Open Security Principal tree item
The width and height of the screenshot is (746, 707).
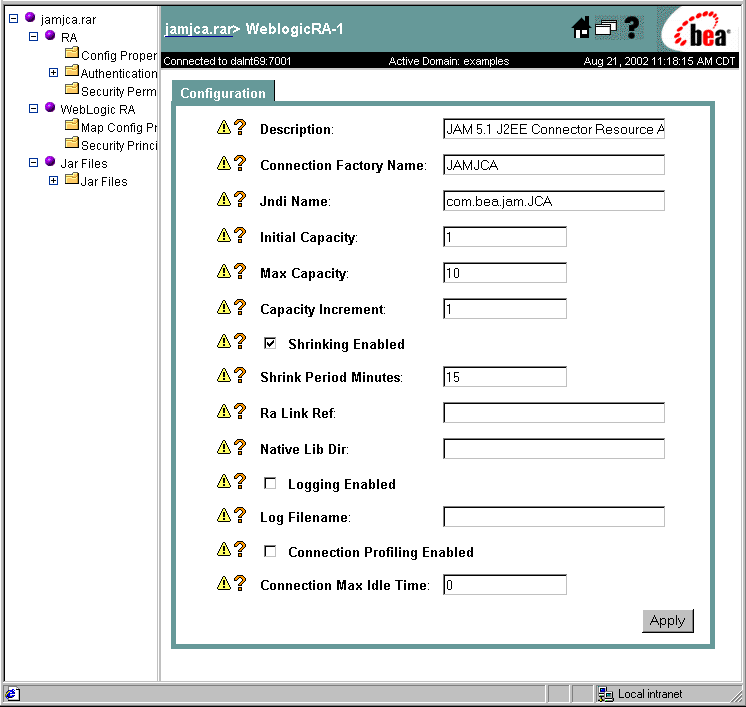pyautogui.click(x=119, y=146)
